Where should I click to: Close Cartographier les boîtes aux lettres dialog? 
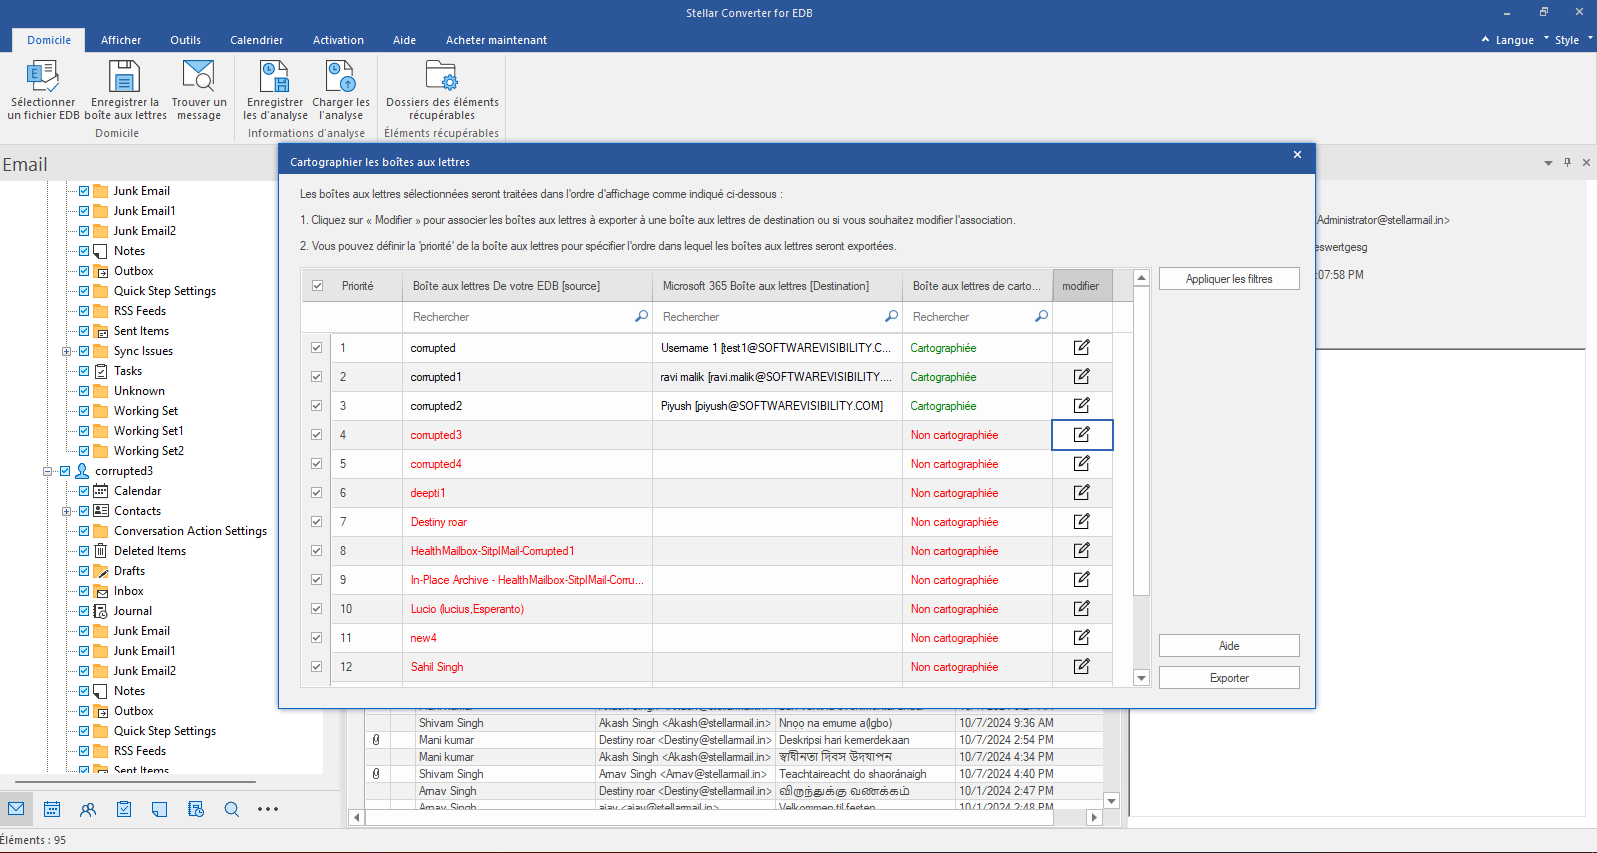coord(1297,155)
